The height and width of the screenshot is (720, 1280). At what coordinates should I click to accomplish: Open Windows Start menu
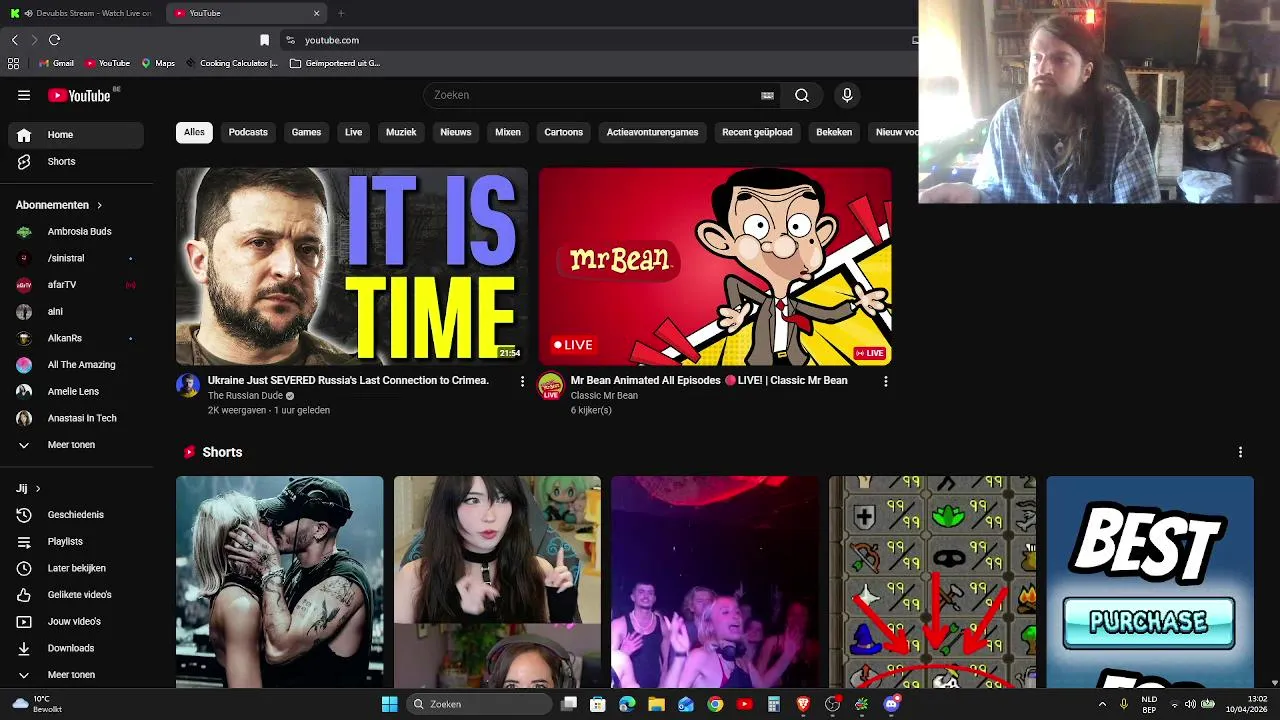tap(389, 704)
